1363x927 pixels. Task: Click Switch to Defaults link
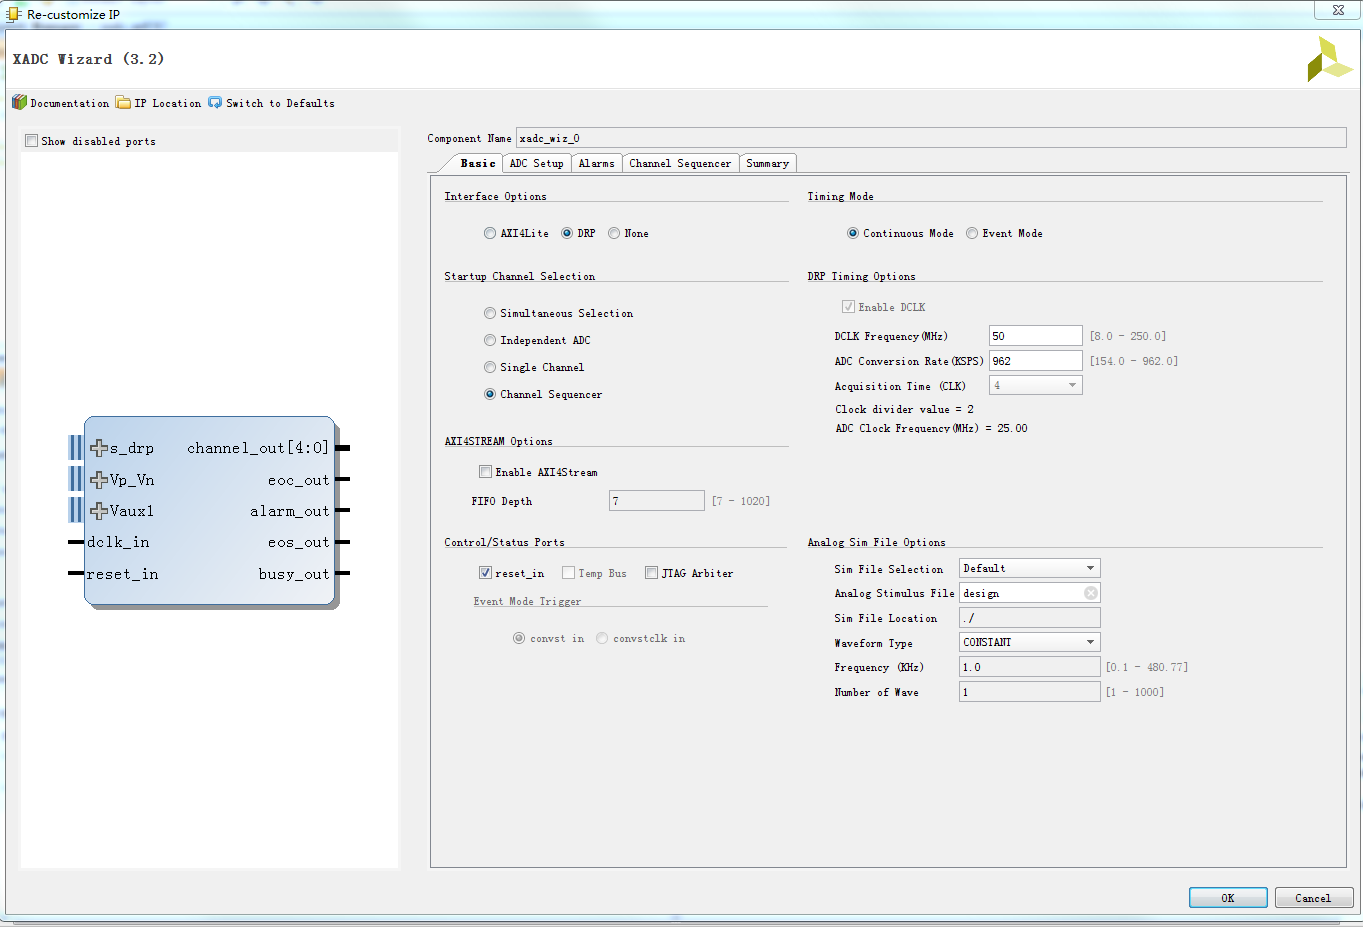[x=280, y=103]
